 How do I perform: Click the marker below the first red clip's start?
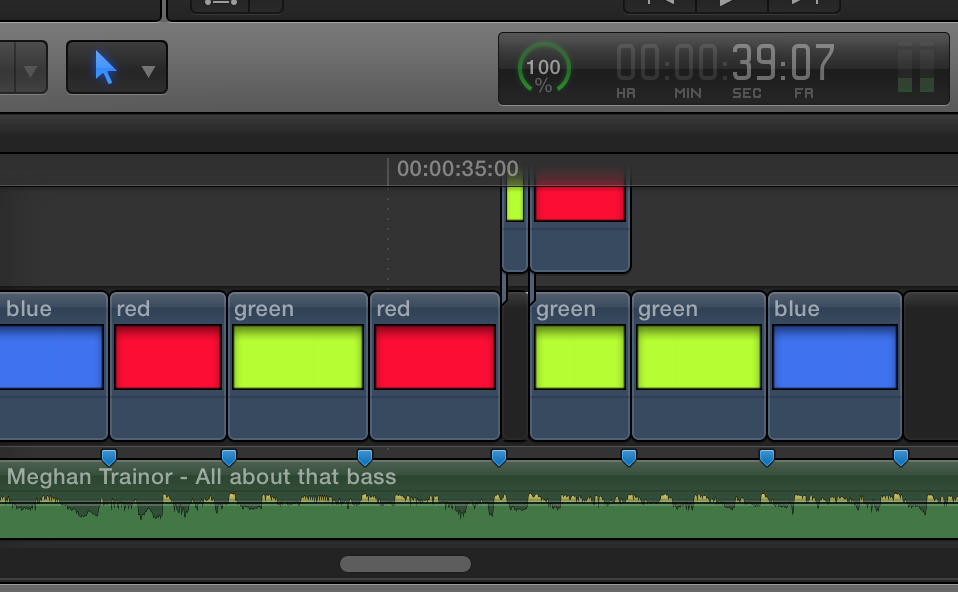pyautogui.click(x=109, y=458)
